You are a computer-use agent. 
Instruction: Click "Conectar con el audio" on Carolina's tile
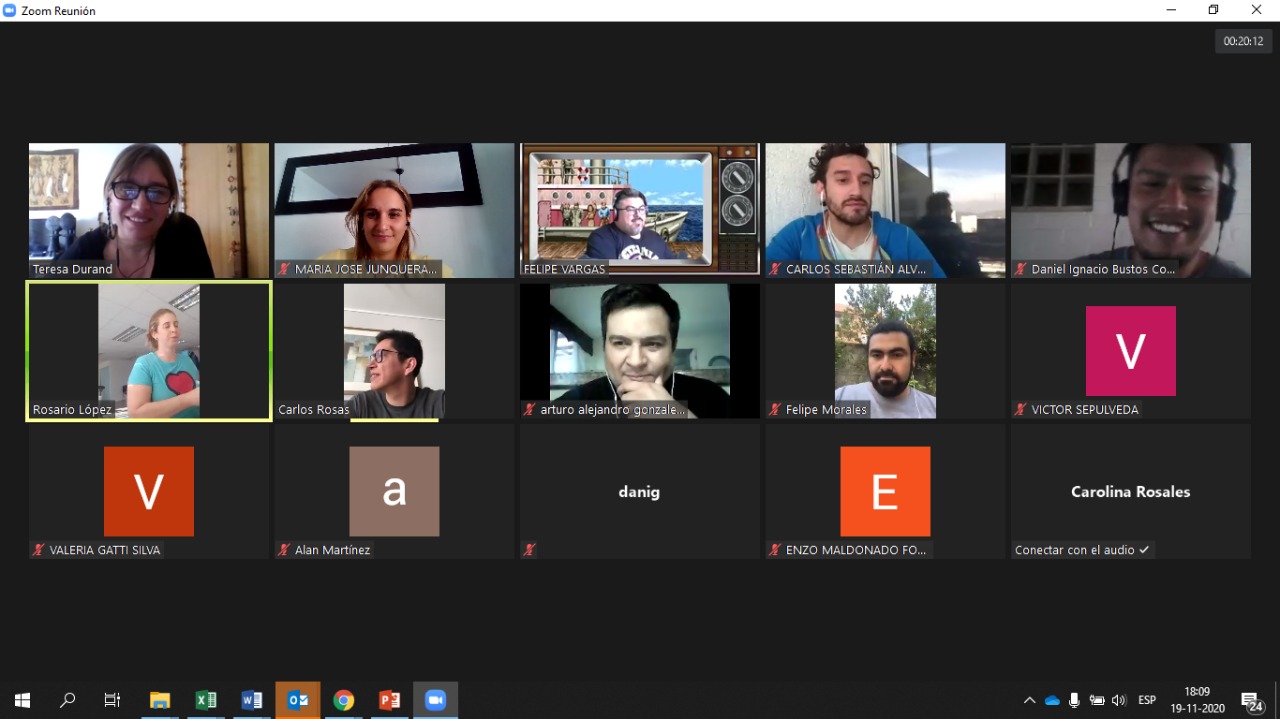[1082, 550]
